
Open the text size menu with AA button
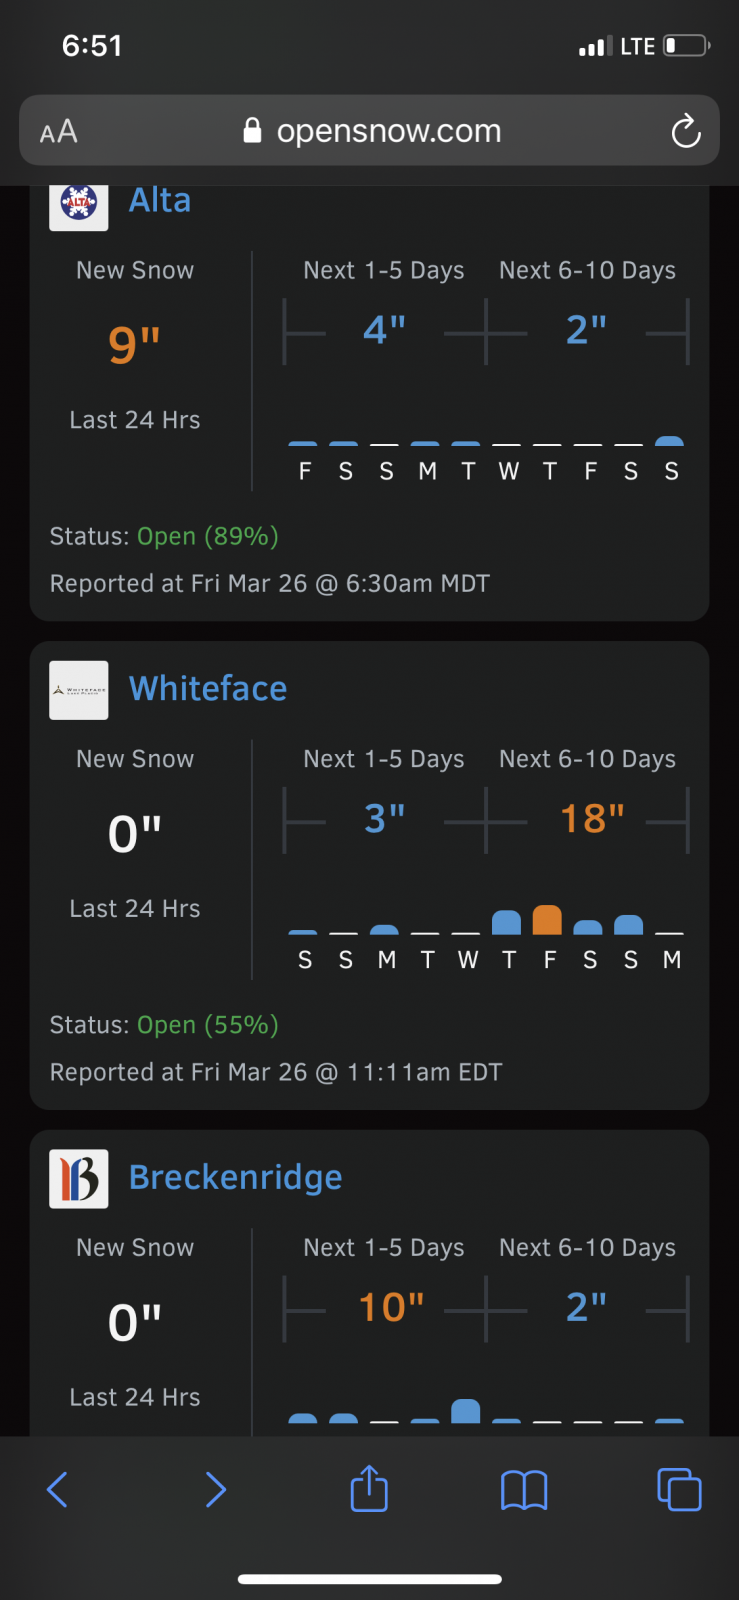click(57, 130)
